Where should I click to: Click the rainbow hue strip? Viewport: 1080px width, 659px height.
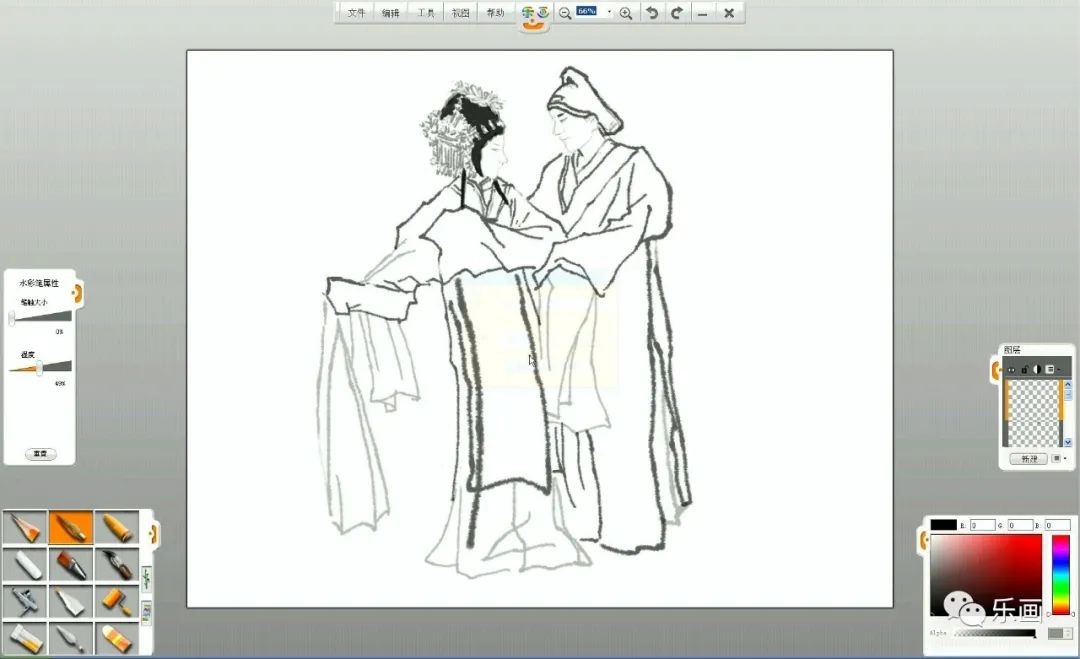tap(1060, 574)
